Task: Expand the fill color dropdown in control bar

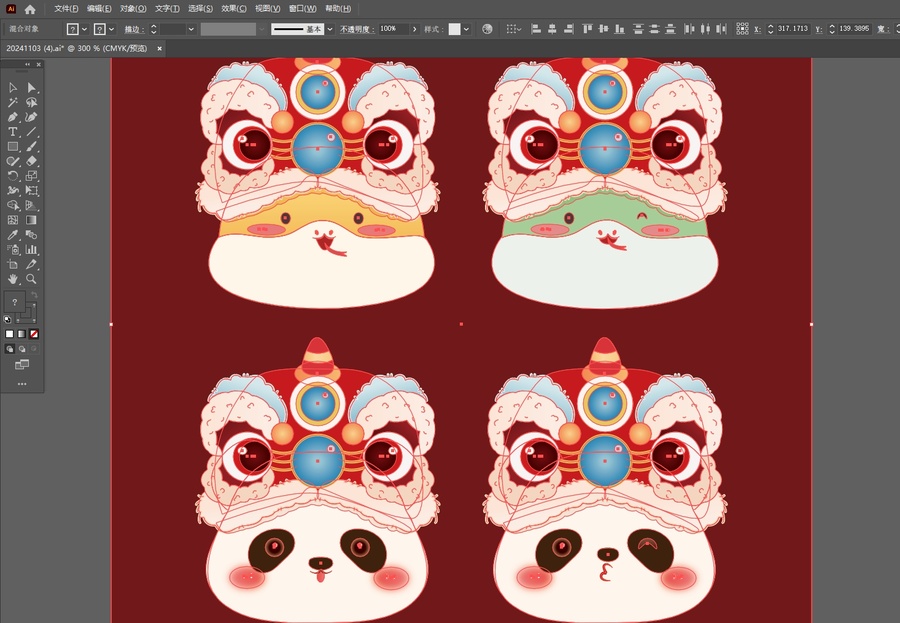Action: tap(84, 29)
